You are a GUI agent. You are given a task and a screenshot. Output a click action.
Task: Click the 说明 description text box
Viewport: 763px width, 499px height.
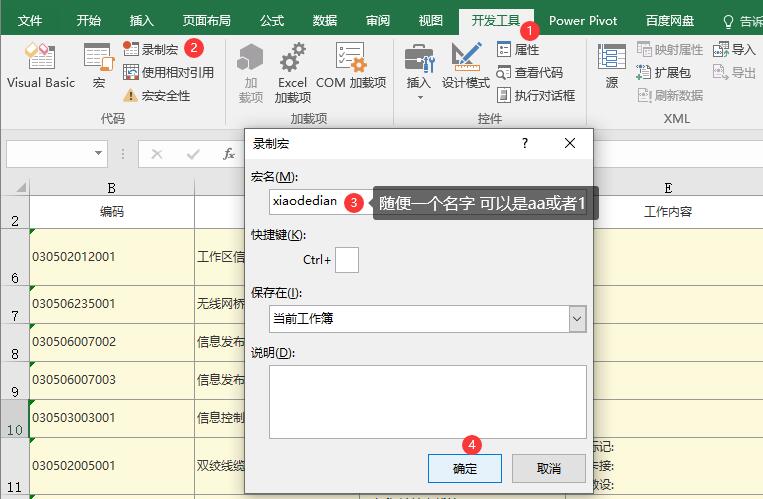[x=427, y=401]
